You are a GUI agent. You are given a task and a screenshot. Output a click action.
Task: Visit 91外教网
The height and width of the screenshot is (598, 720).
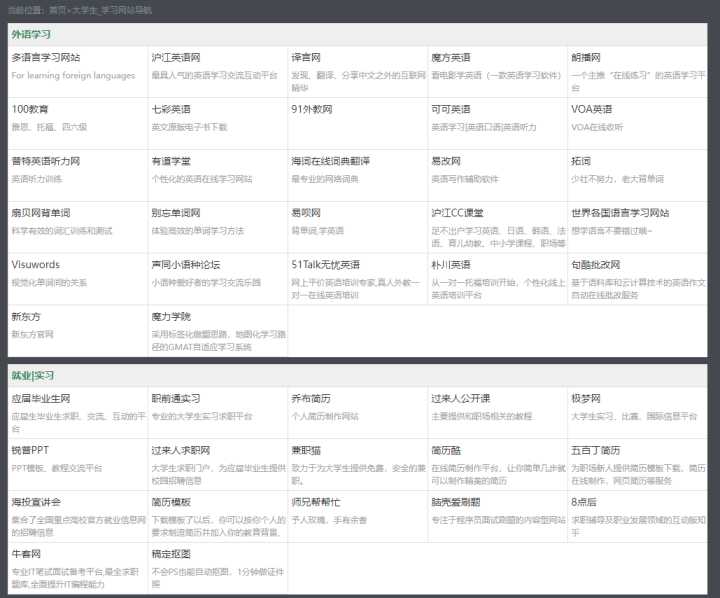pos(312,109)
